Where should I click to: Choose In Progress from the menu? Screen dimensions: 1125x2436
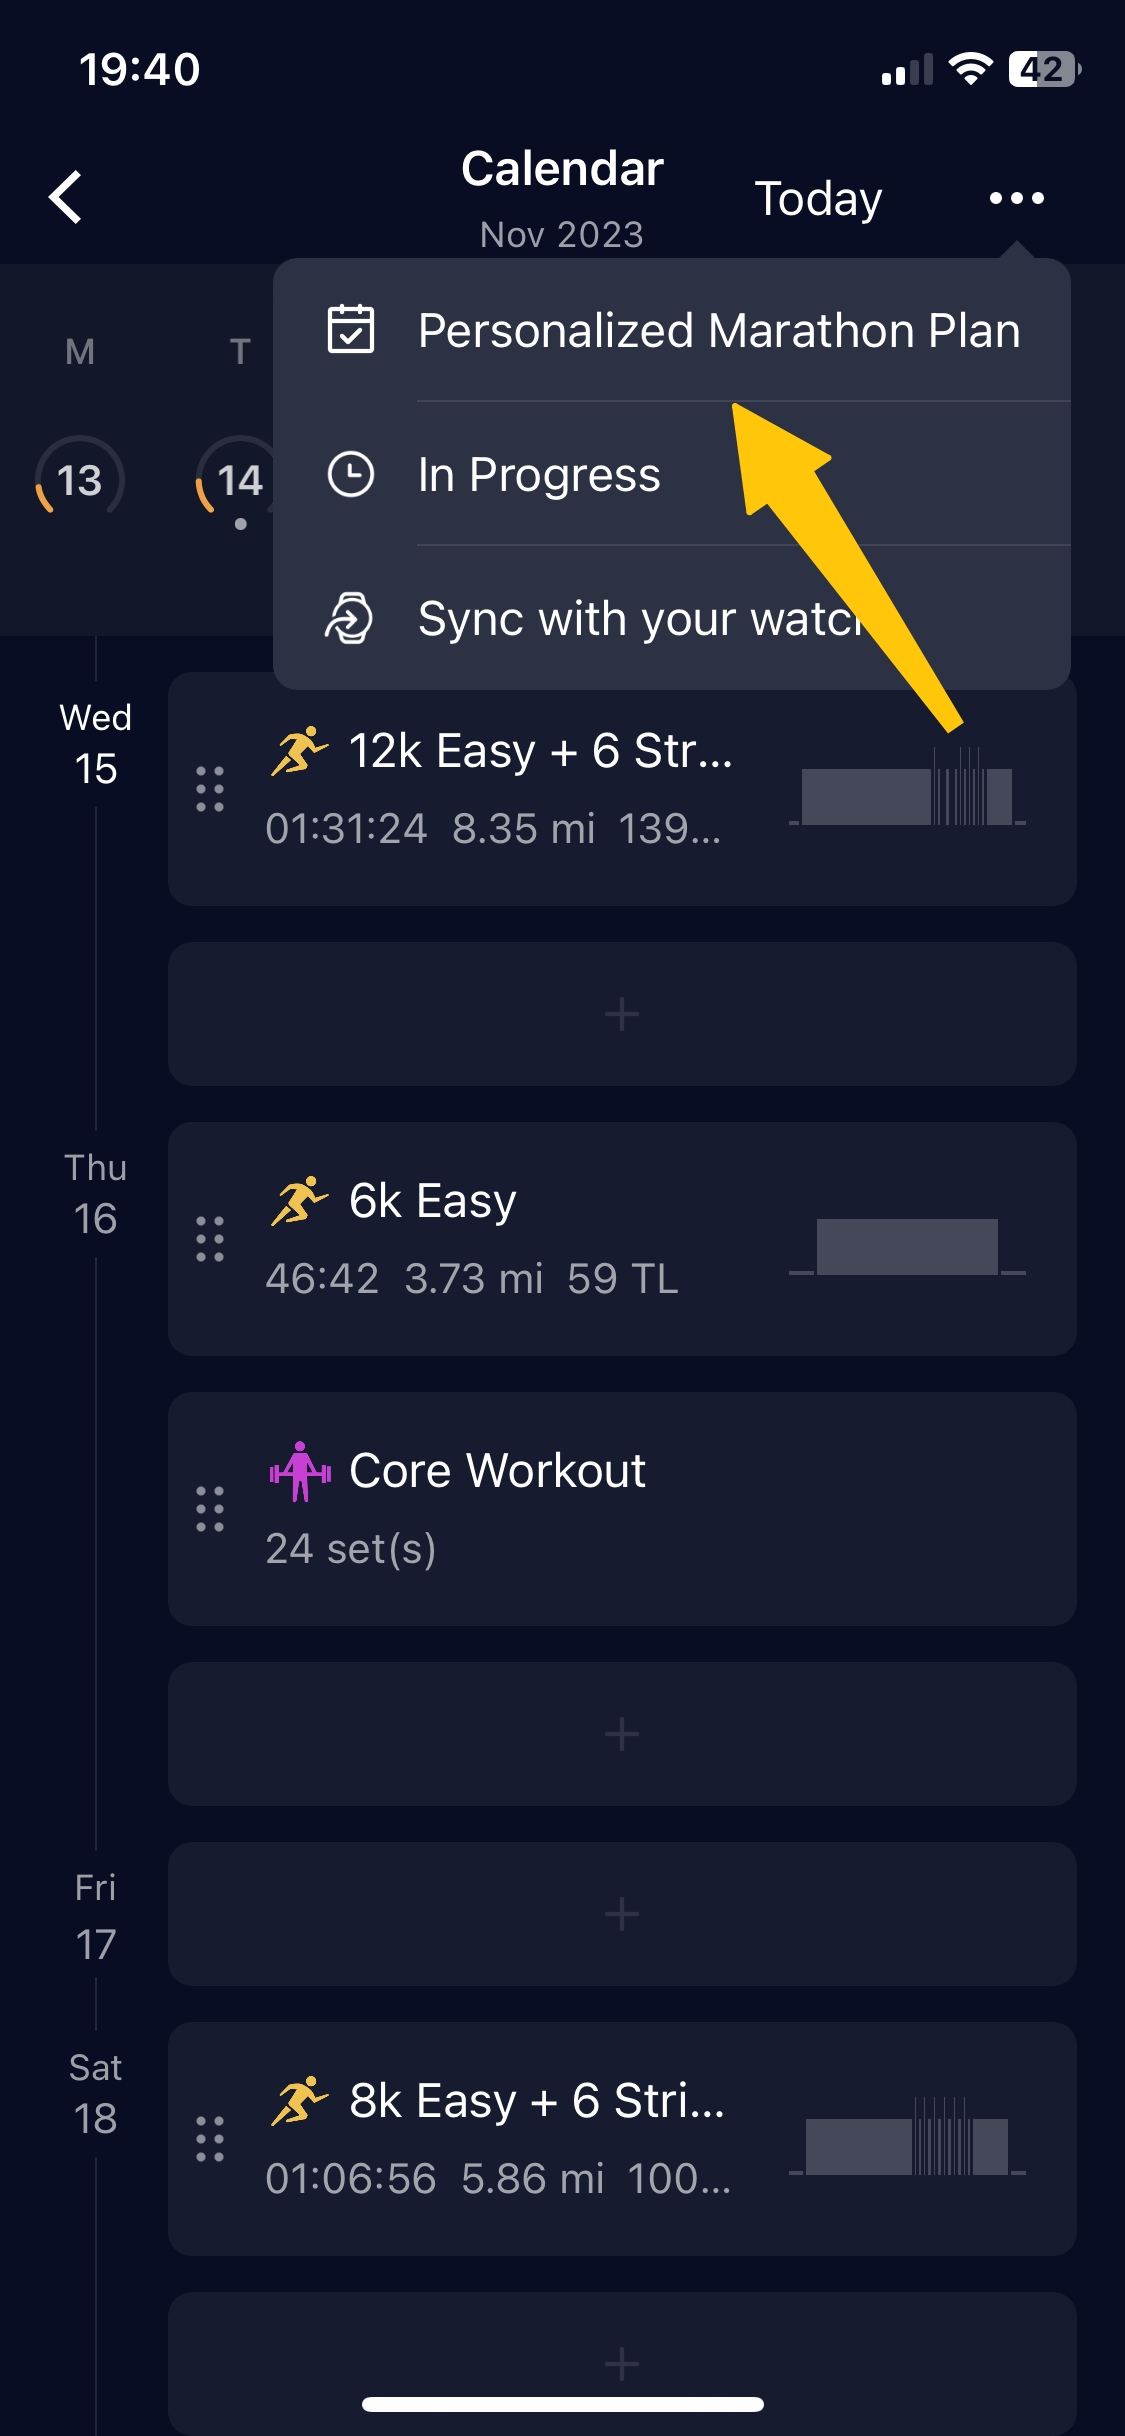tap(672, 474)
